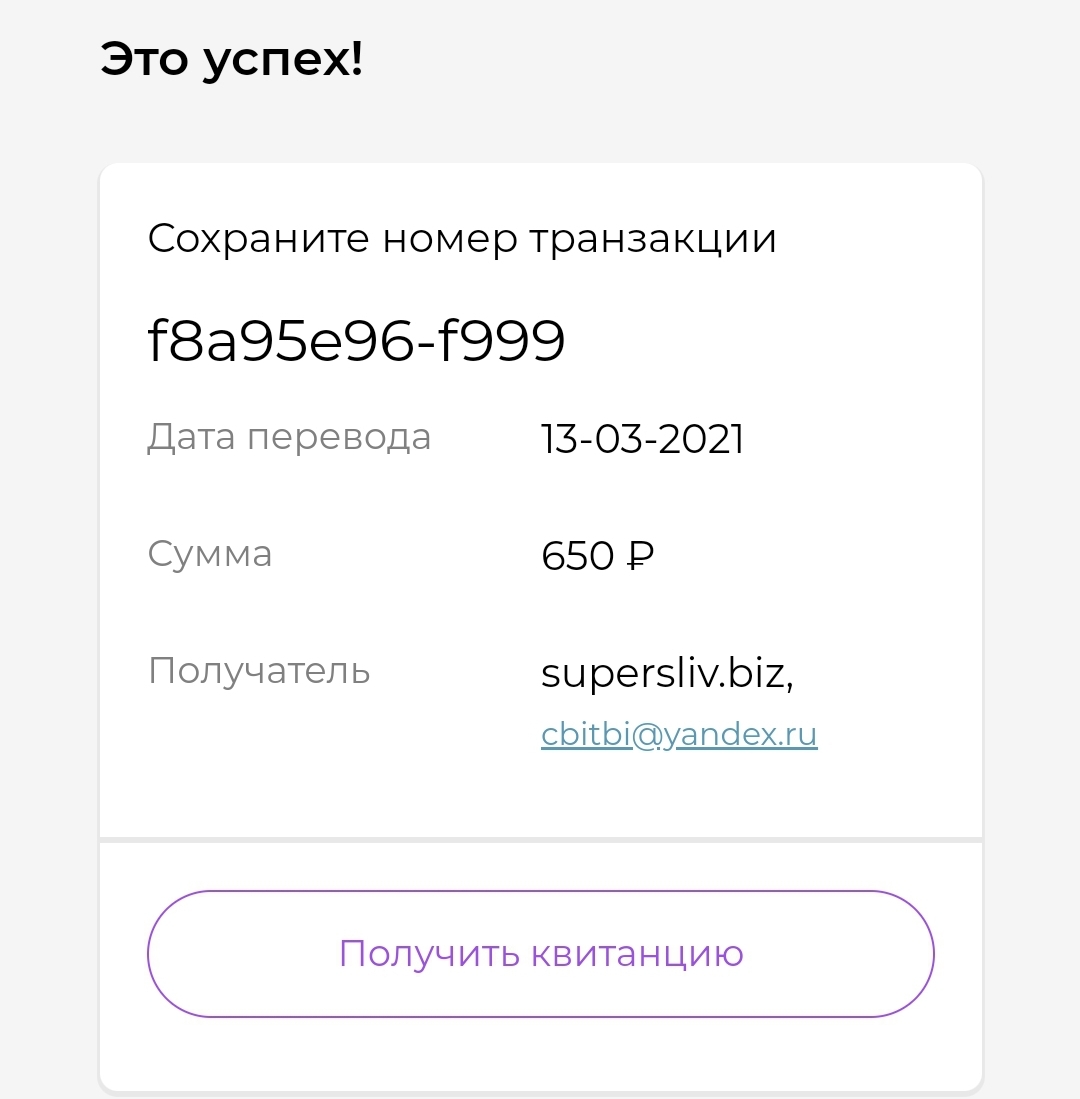Click the word транзакции in the card title
The height and width of the screenshot is (1099, 1080).
(653, 240)
